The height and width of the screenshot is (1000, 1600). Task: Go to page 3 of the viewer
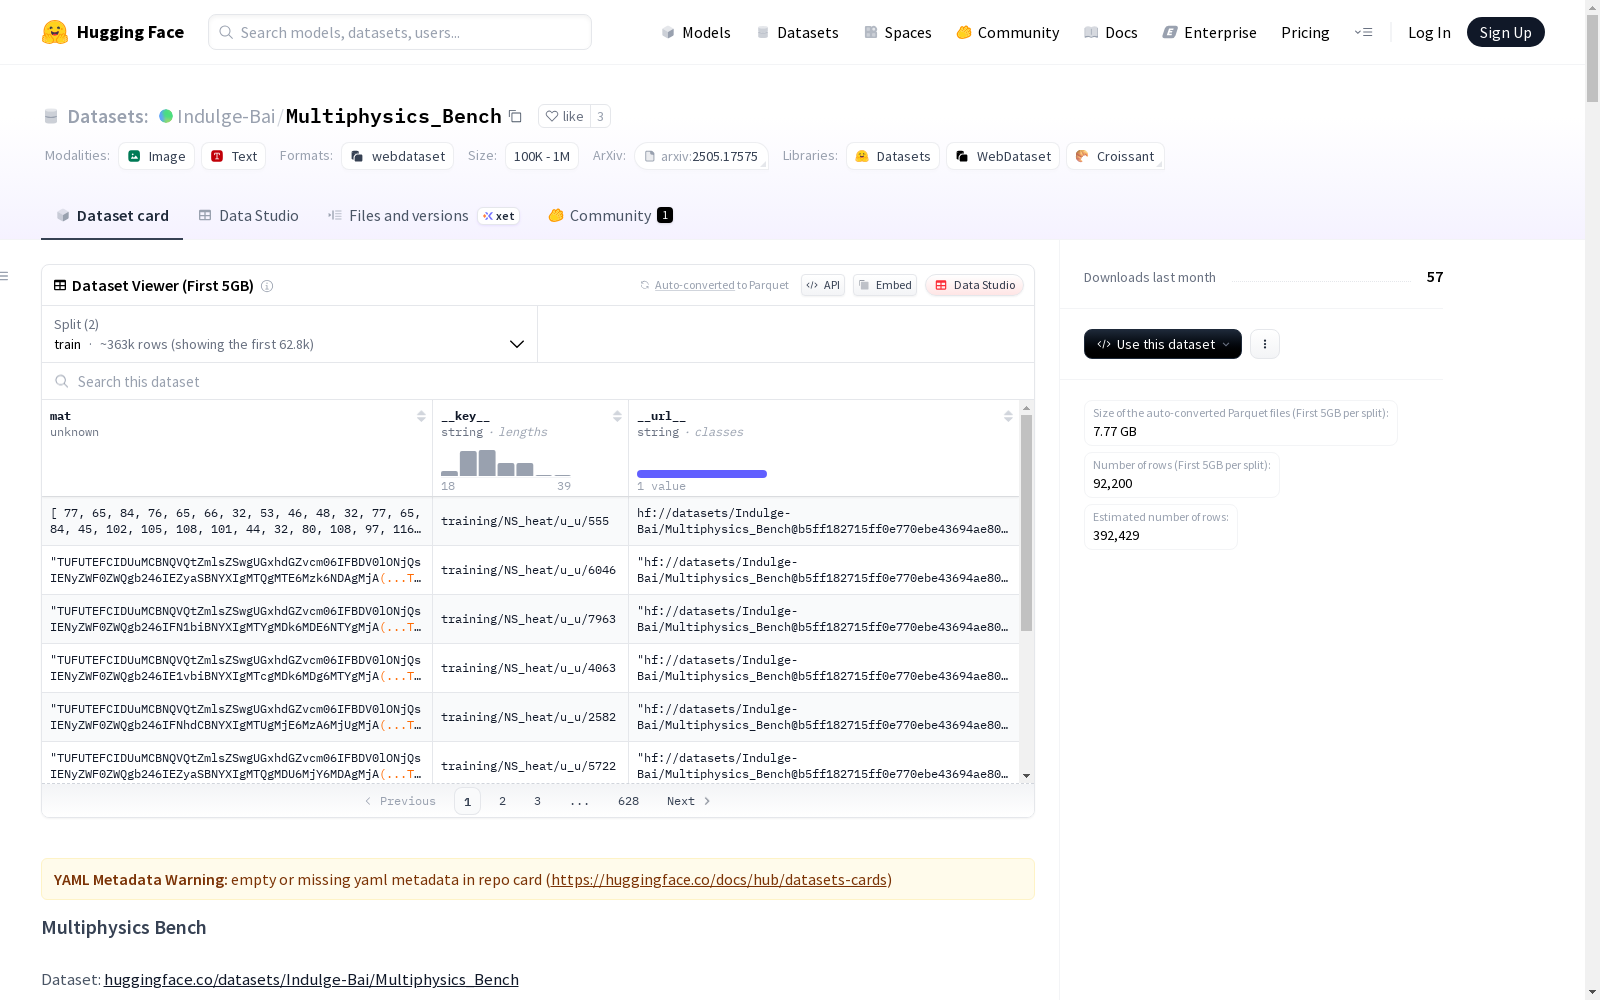pos(537,801)
